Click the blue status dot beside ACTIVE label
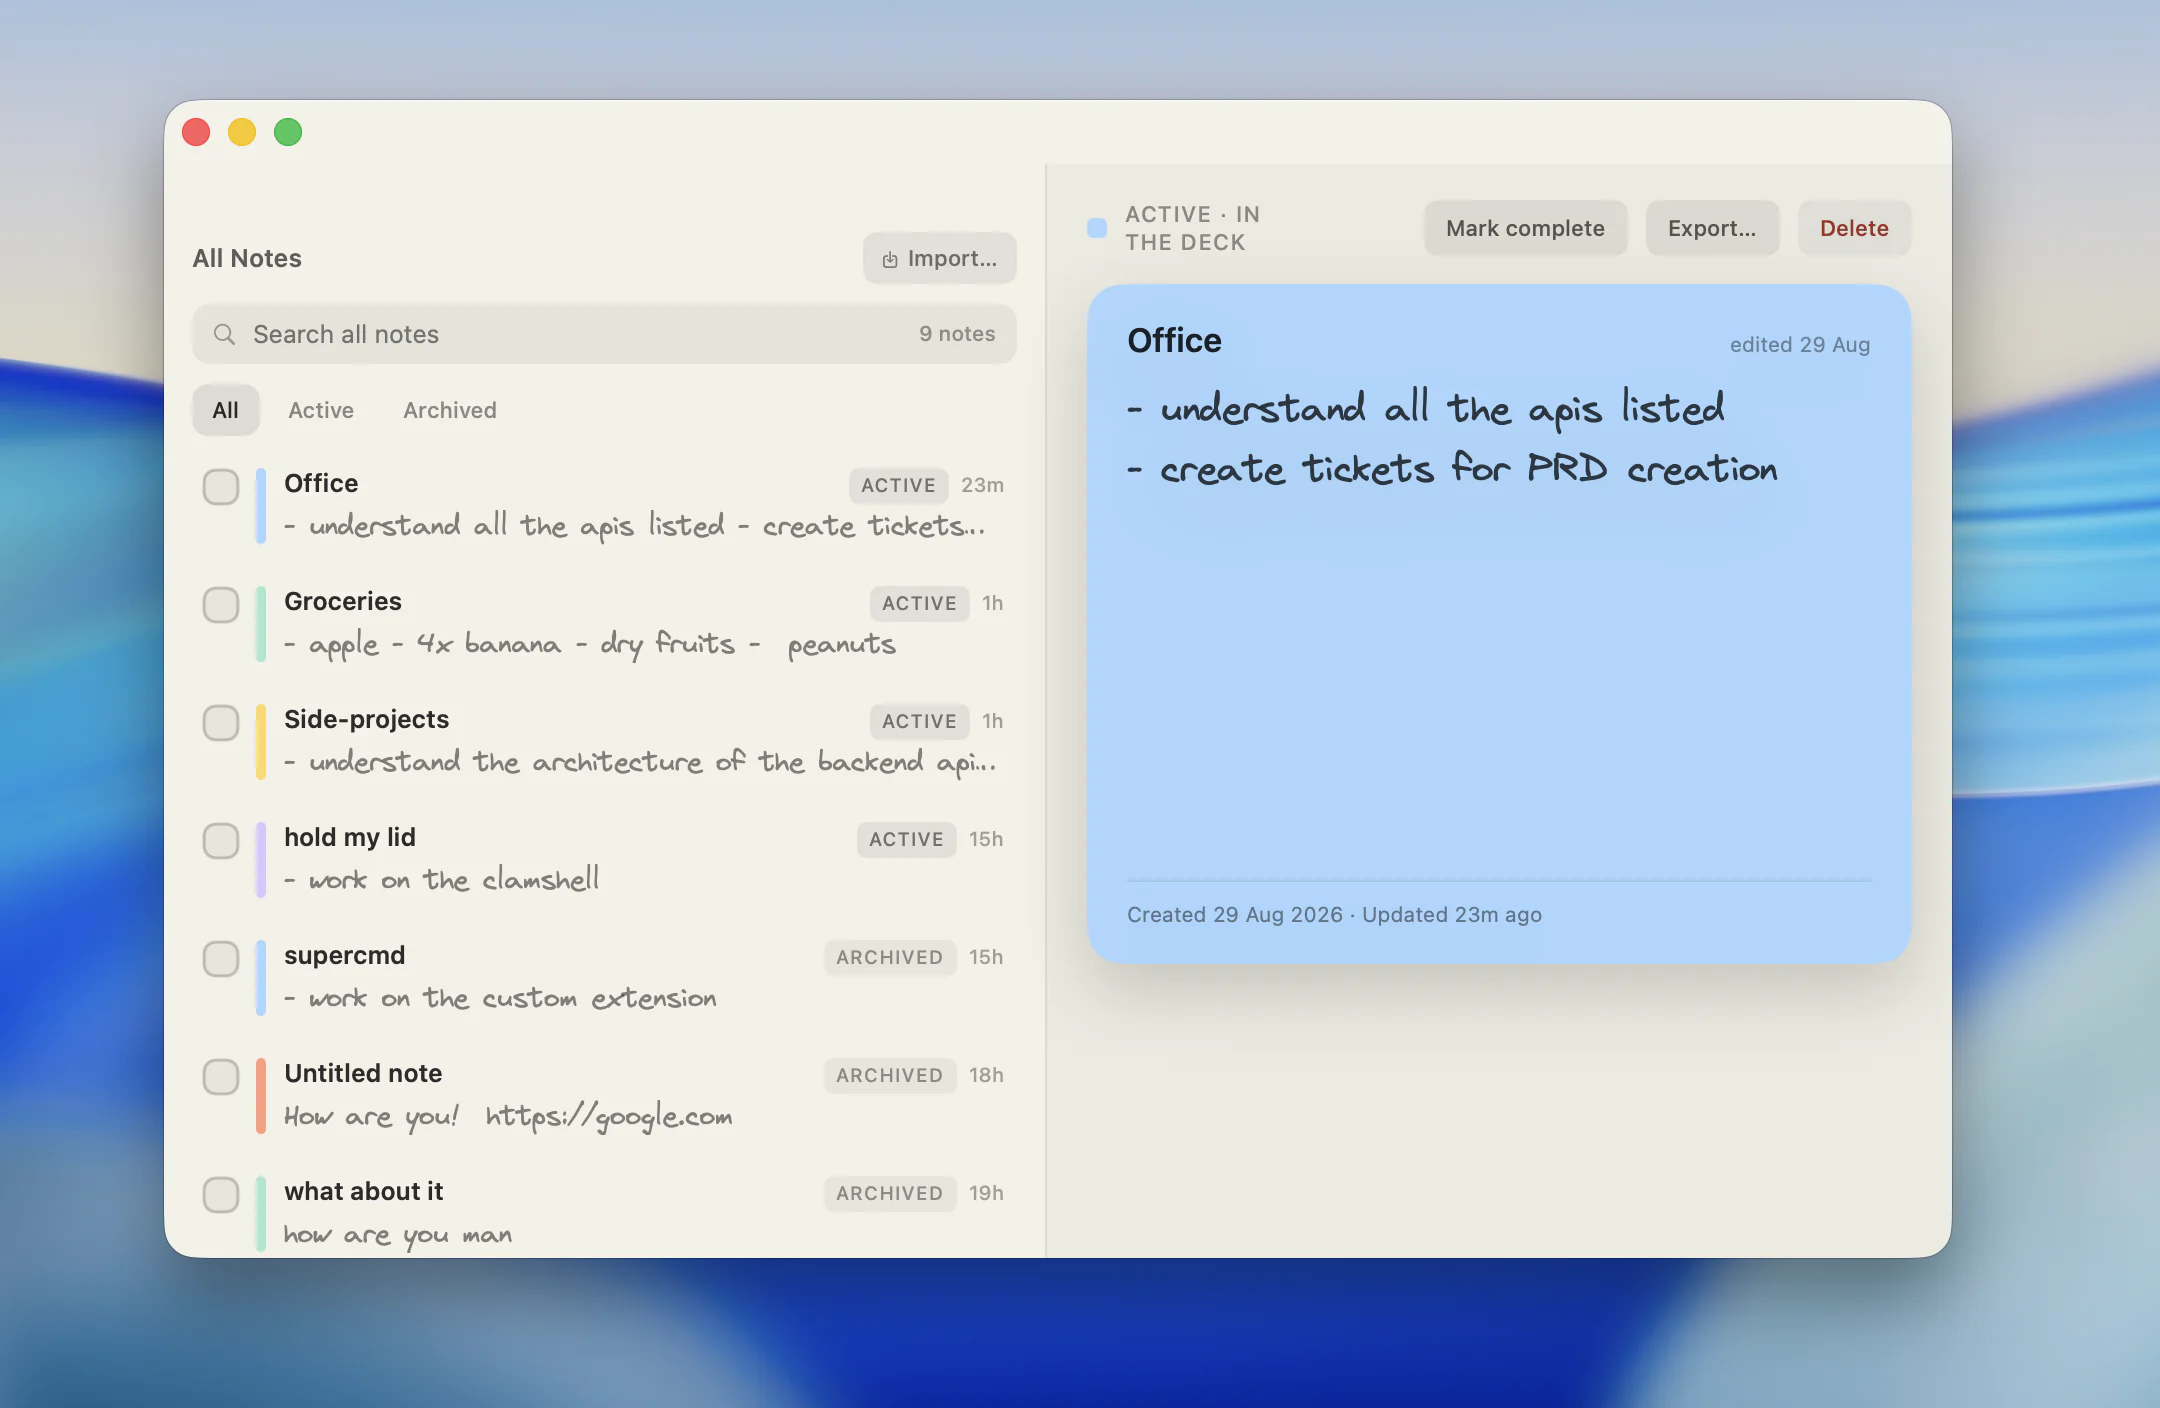This screenshot has height=1408, width=2160. point(1097,228)
